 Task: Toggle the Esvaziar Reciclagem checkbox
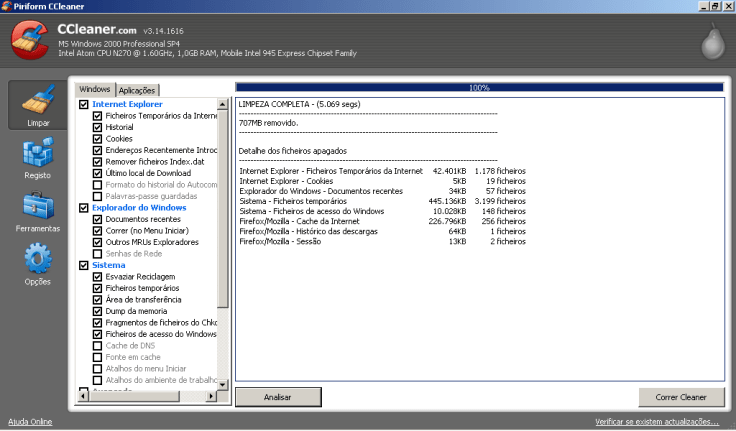[x=97, y=276]
